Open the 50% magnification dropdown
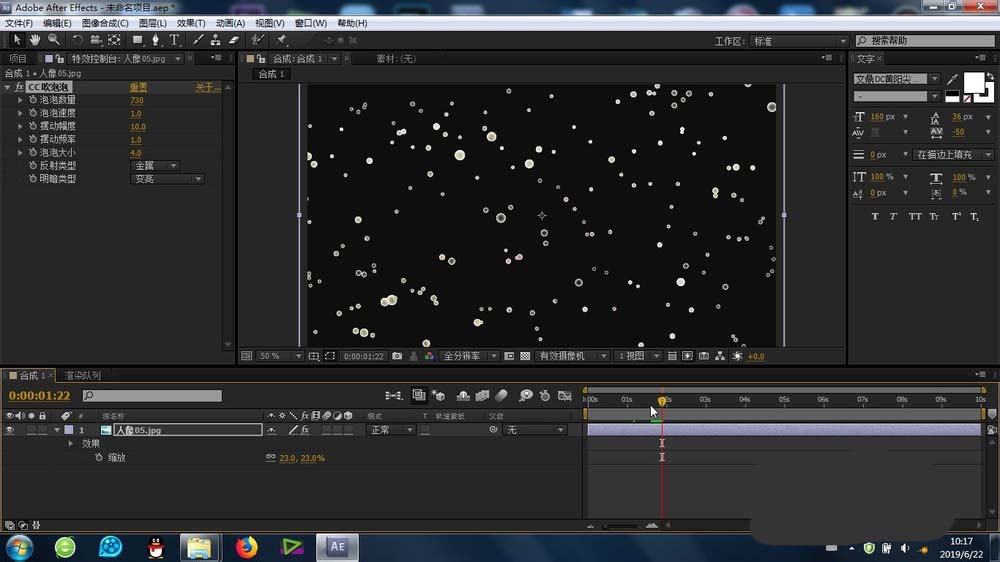This screenshot has height=562, width=1000. (x=280, y=356)
